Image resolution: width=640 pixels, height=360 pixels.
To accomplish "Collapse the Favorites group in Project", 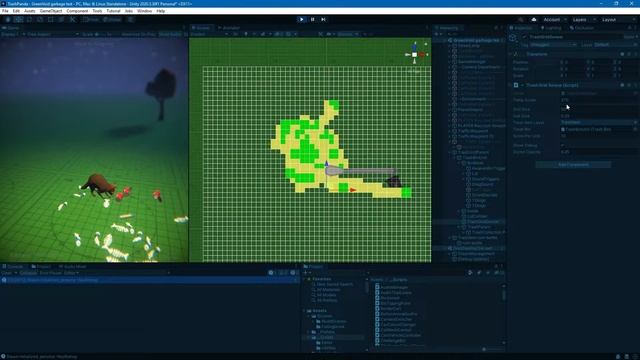I will coord(304,279).
